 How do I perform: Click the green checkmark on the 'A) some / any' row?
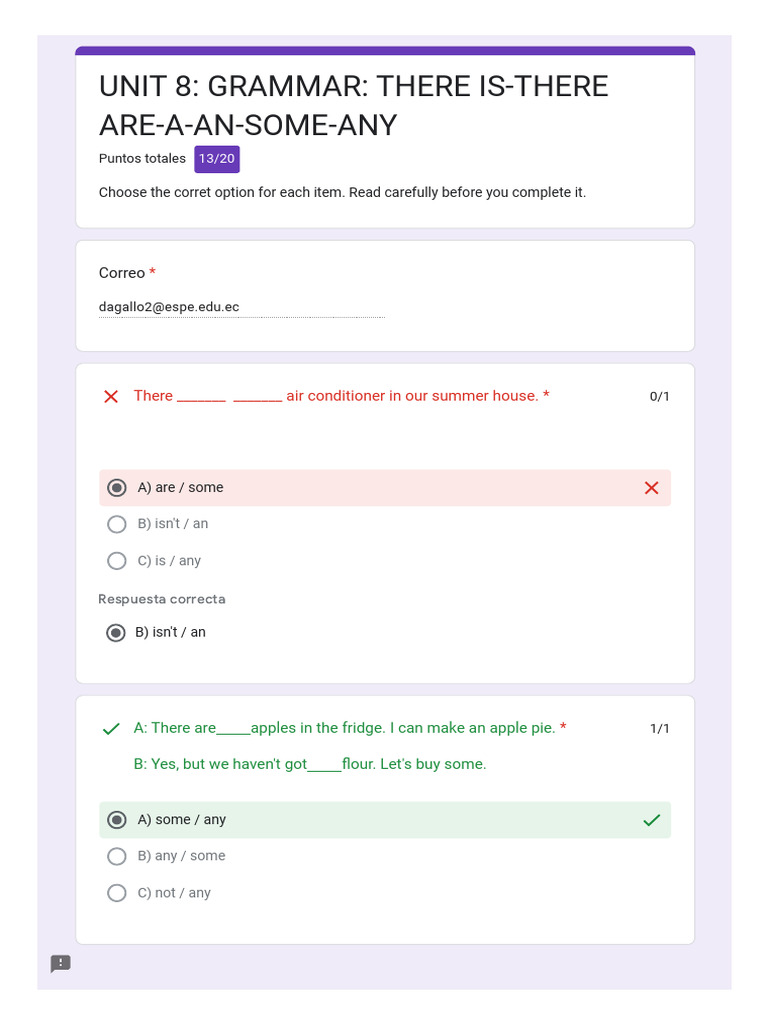pos(651,820)
